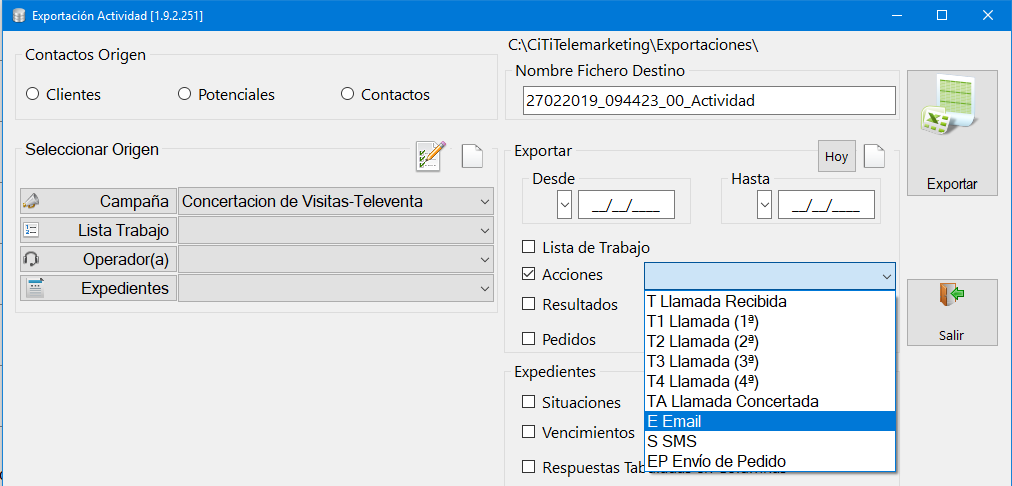
Task: Select the S SMS option
Action: pos(770,441)
